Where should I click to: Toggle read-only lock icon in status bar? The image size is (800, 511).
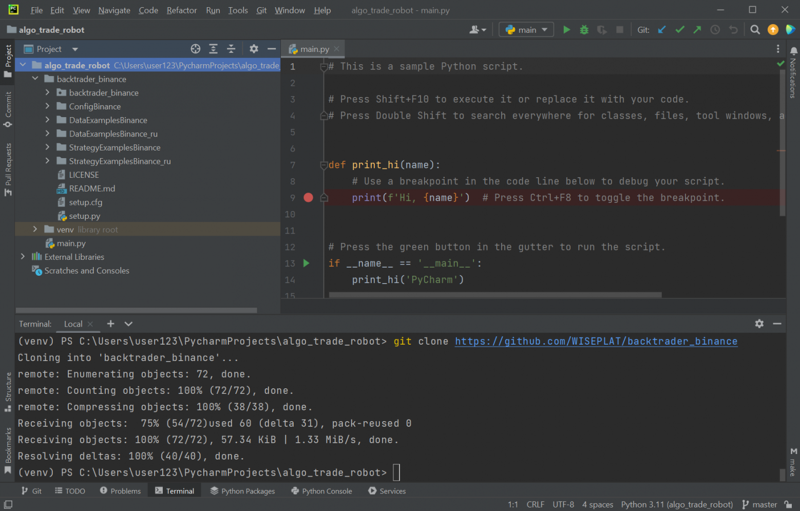pyautogui.click(x=789, y=504)
